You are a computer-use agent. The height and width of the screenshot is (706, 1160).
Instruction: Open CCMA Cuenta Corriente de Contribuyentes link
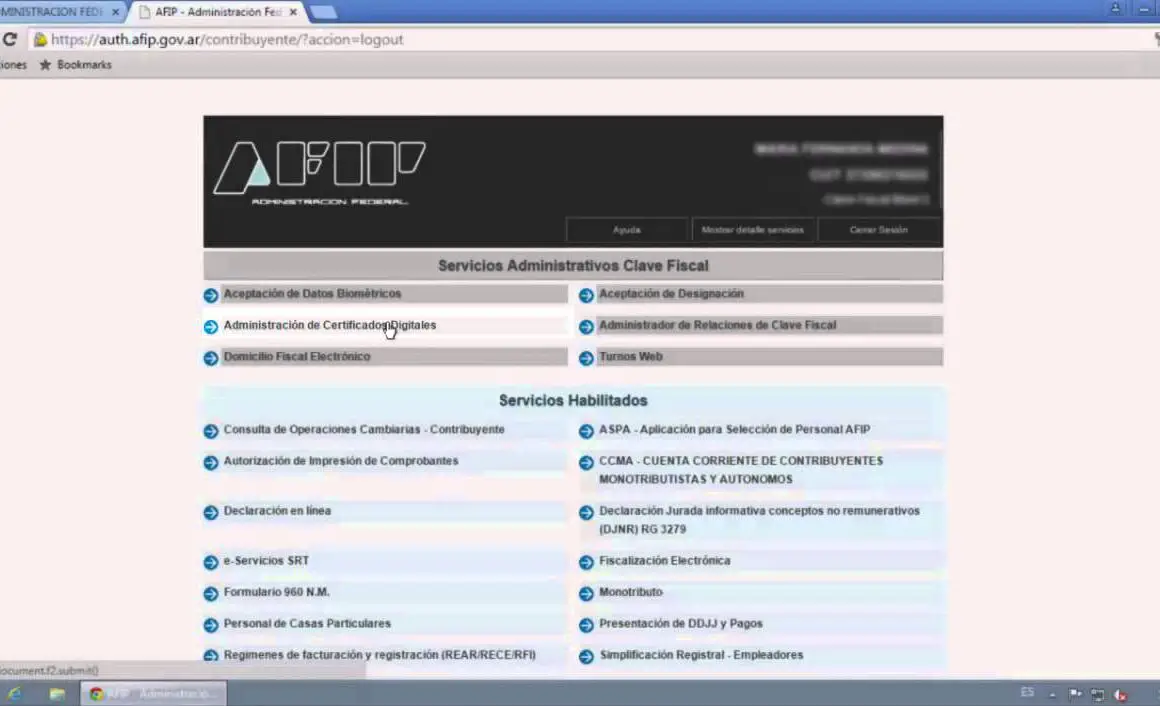coord(741,470)
